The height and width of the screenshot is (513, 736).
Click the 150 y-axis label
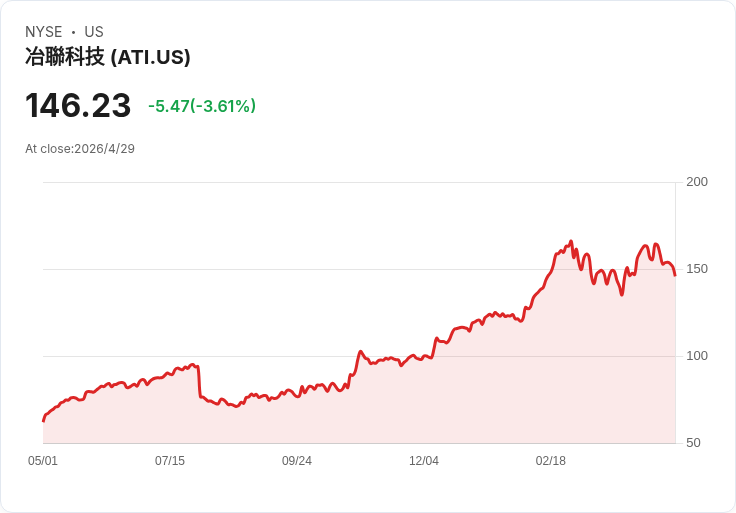click(x=697, y=269)
